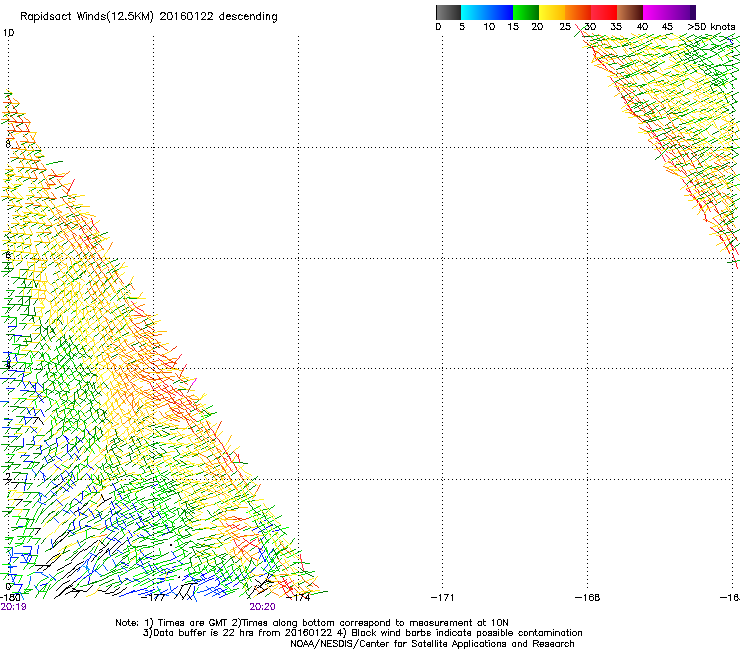Click the longitude axis label '-177'

pos(153,598)
